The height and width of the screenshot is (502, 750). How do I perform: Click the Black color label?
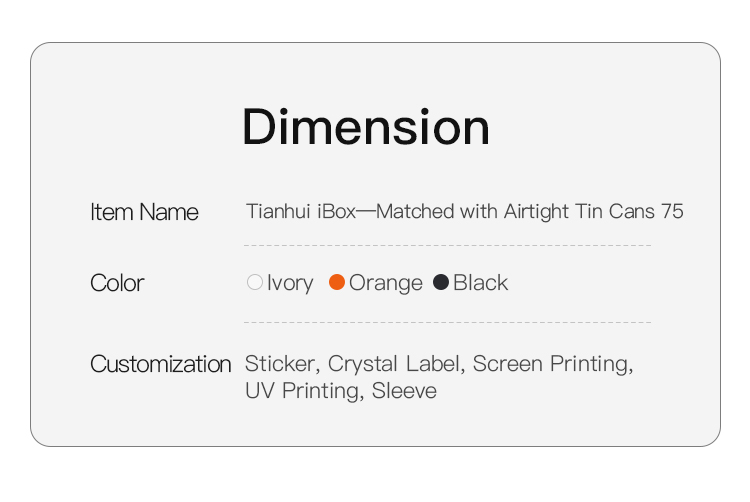[x=480, y=283]
